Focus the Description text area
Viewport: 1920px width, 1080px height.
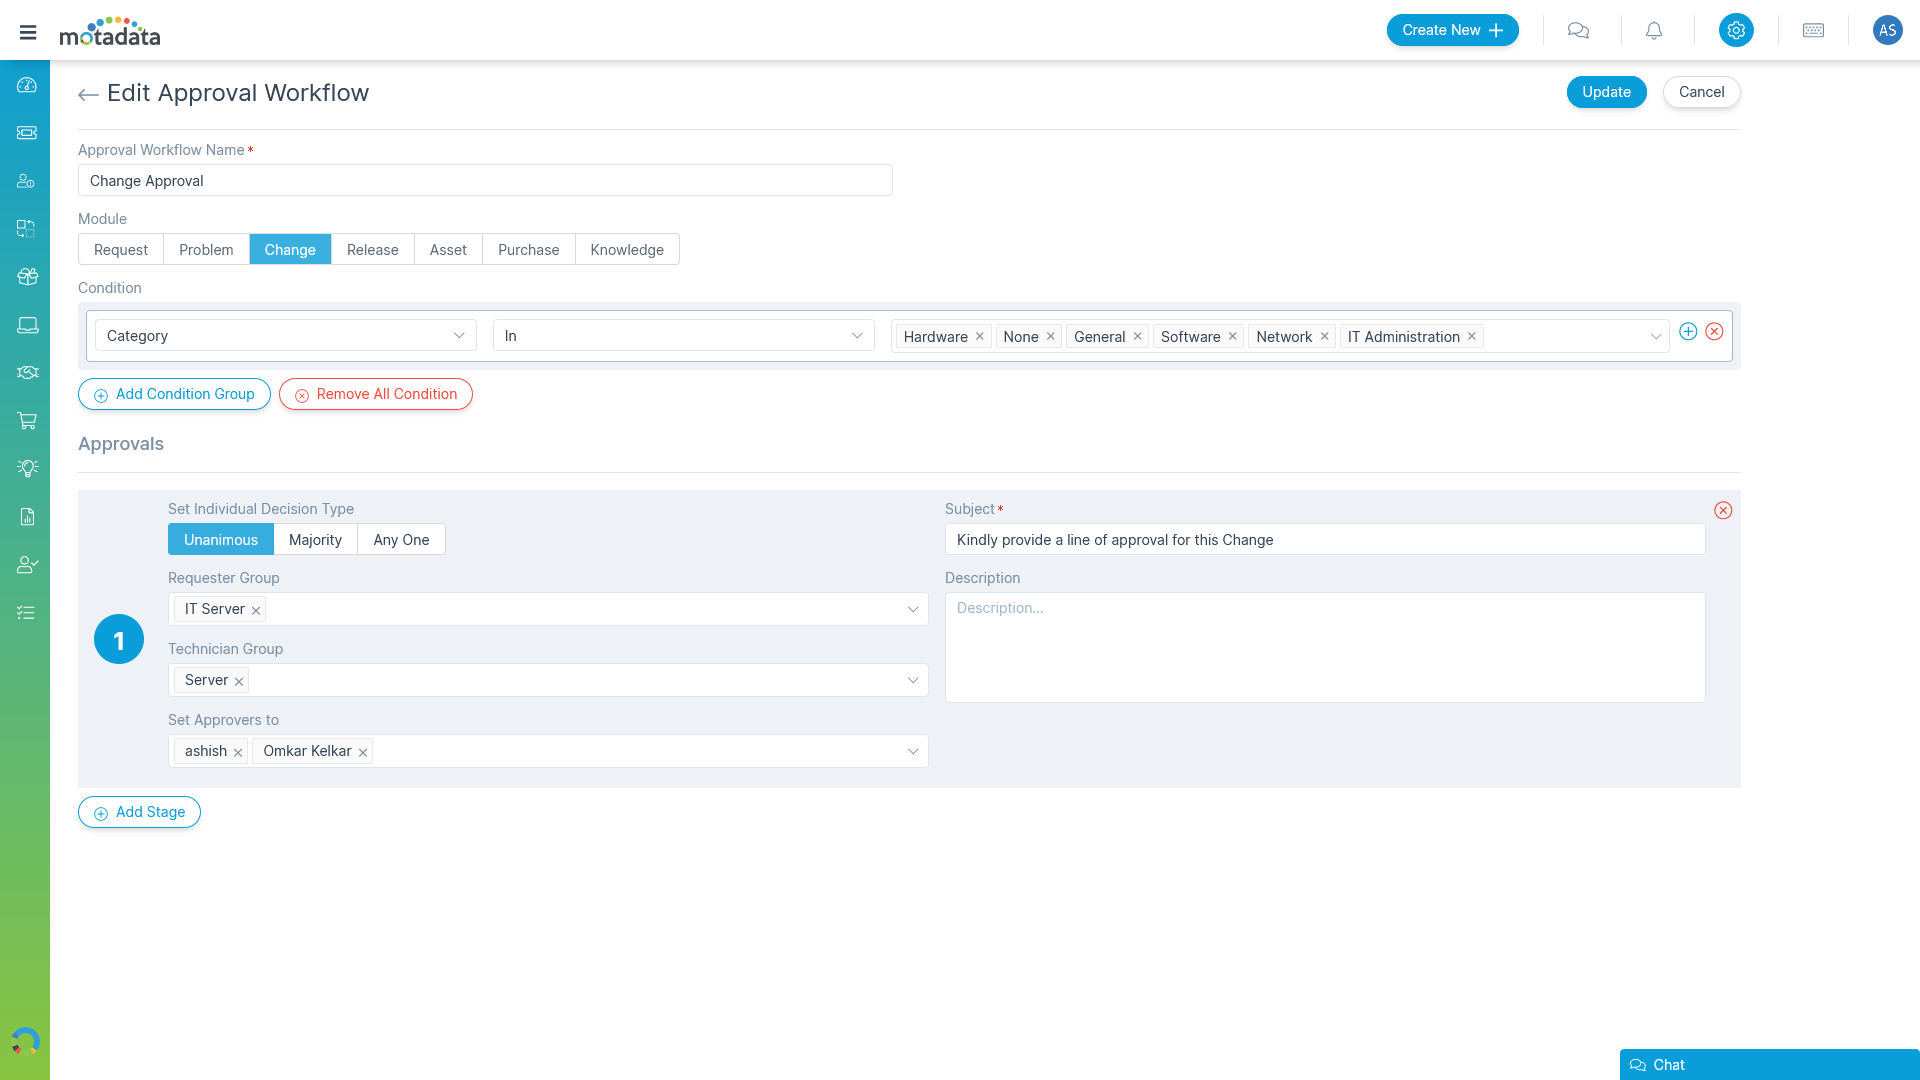1325,647
